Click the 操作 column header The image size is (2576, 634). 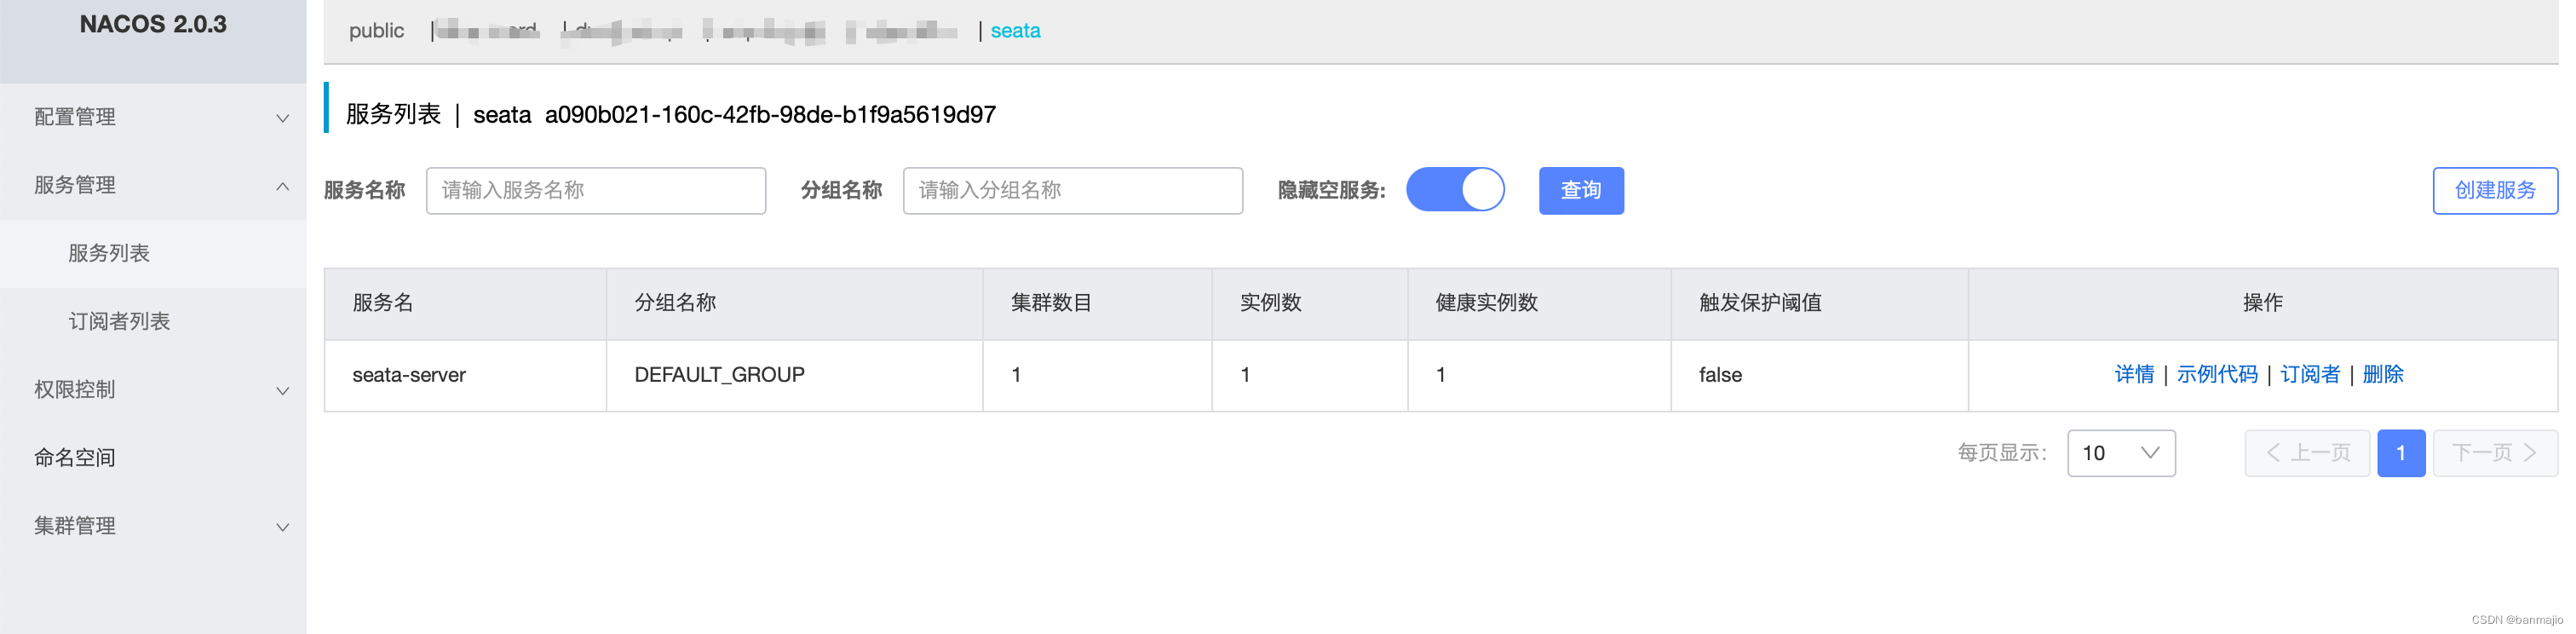pos(2262,303)
